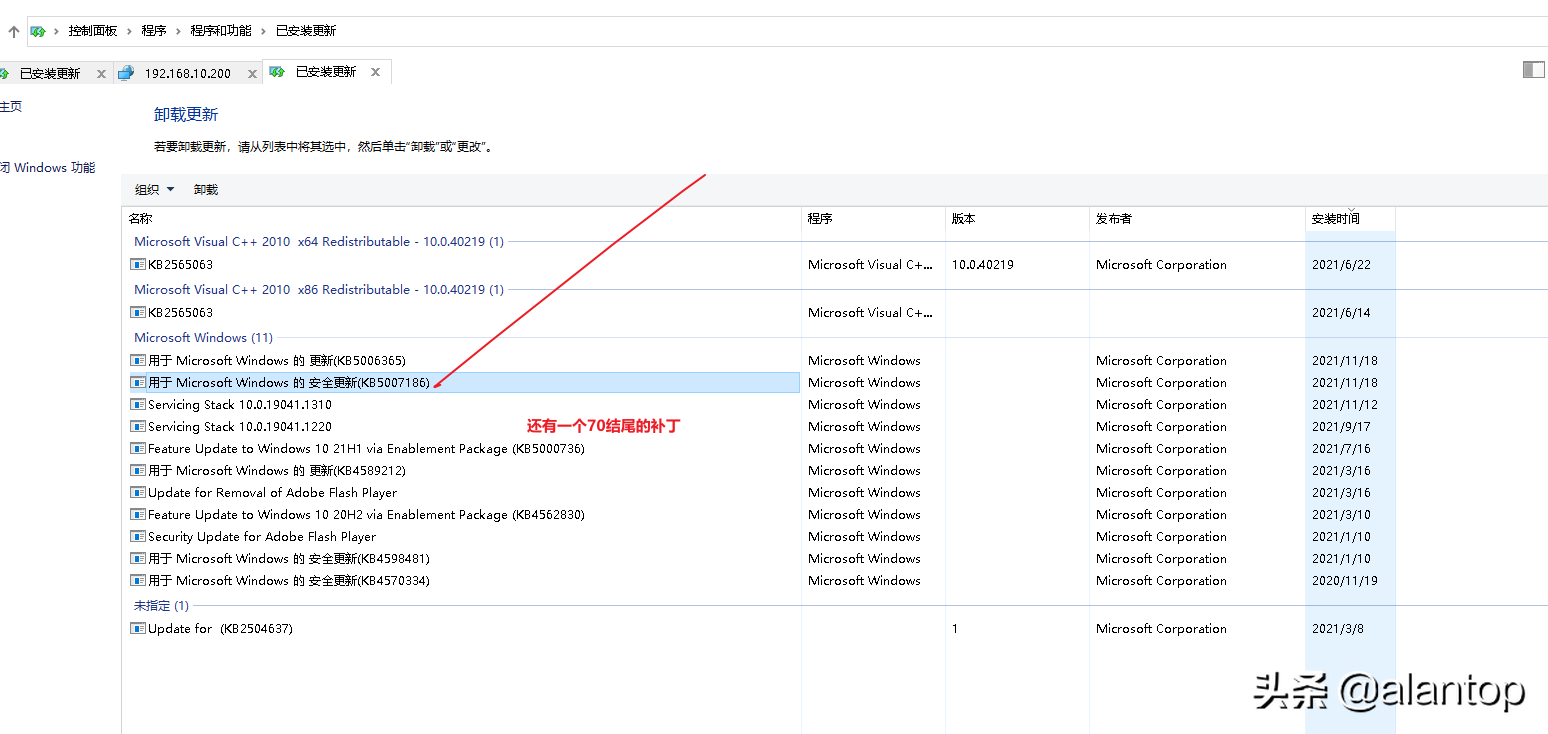Click the icon beside Feature Update KB4562830
Viewport: 1548px width, 734px height.
click(138, 515)
